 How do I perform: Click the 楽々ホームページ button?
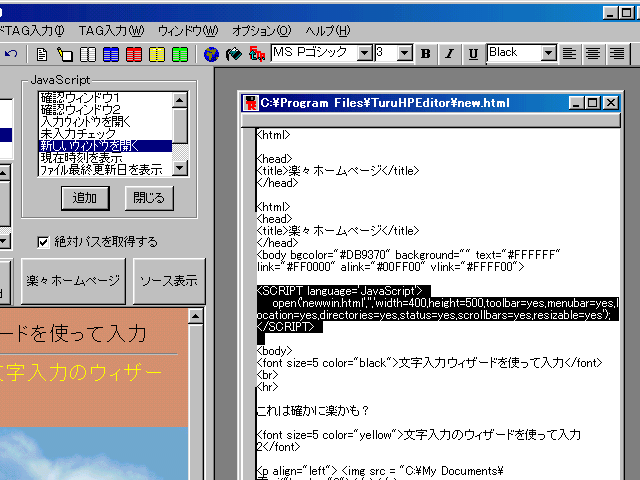pyautogui.click(x=73, y=281)
